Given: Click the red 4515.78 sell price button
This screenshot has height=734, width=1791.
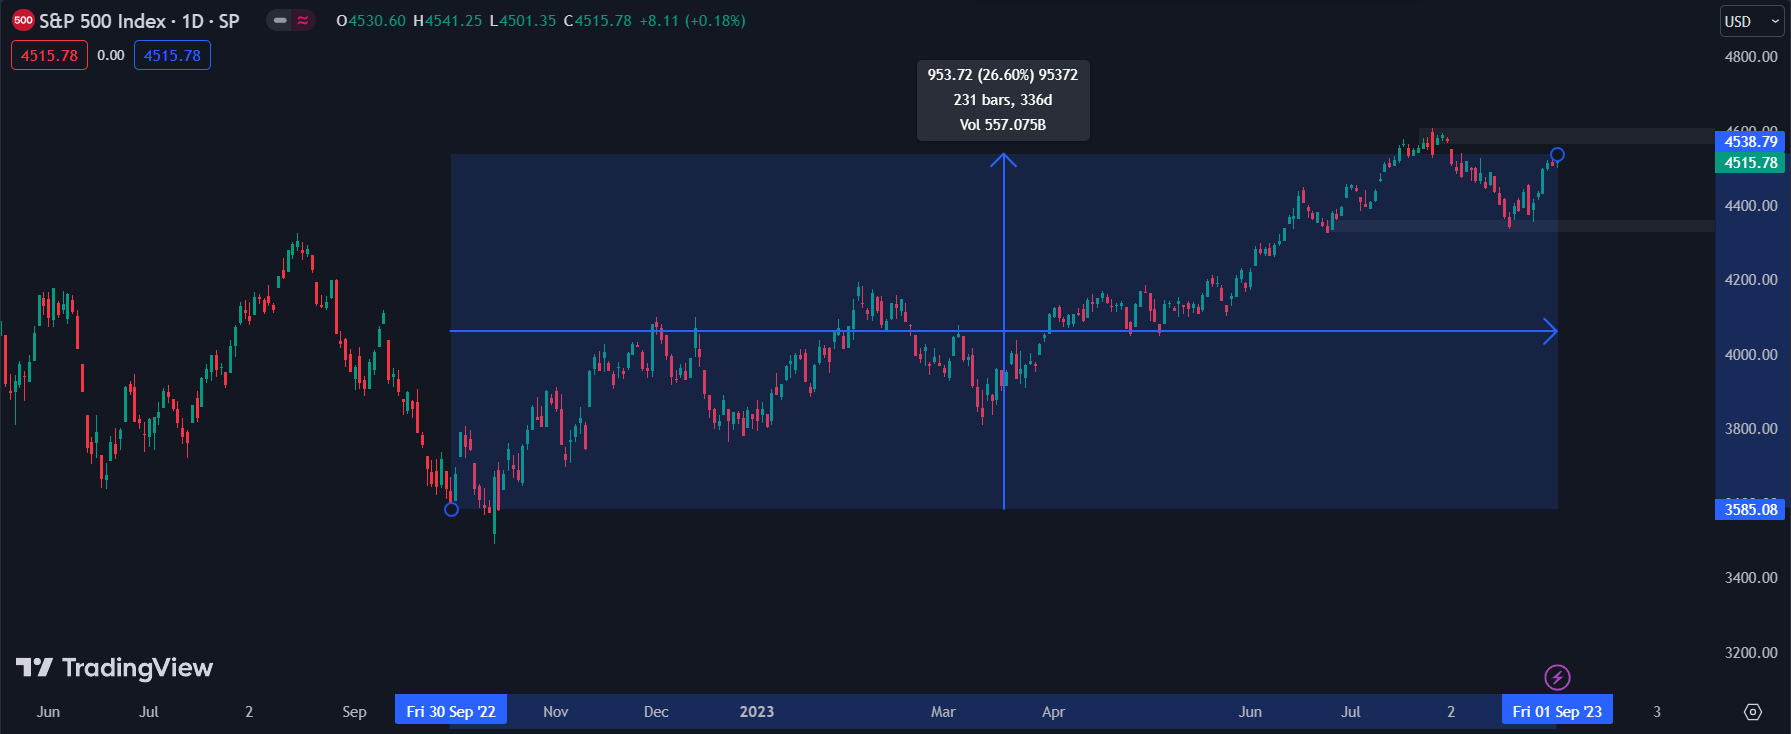Looking at the screenshot, I should click(x=49, y=55).
